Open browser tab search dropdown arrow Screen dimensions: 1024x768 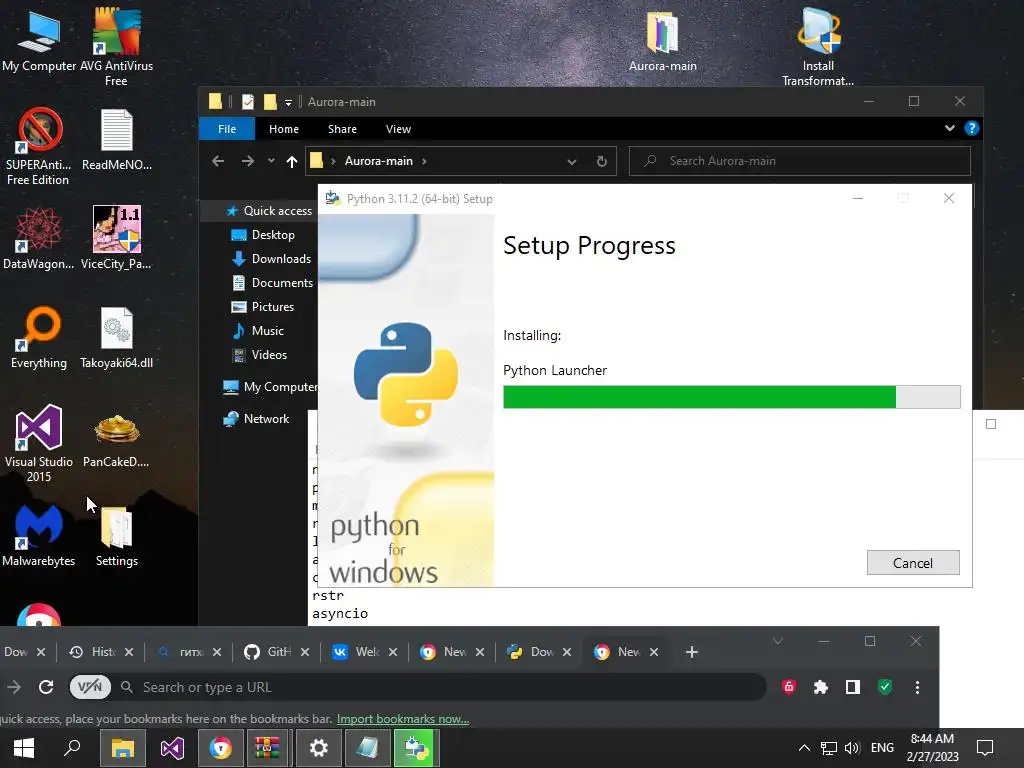pyautogui.click(x=778, y=641)
